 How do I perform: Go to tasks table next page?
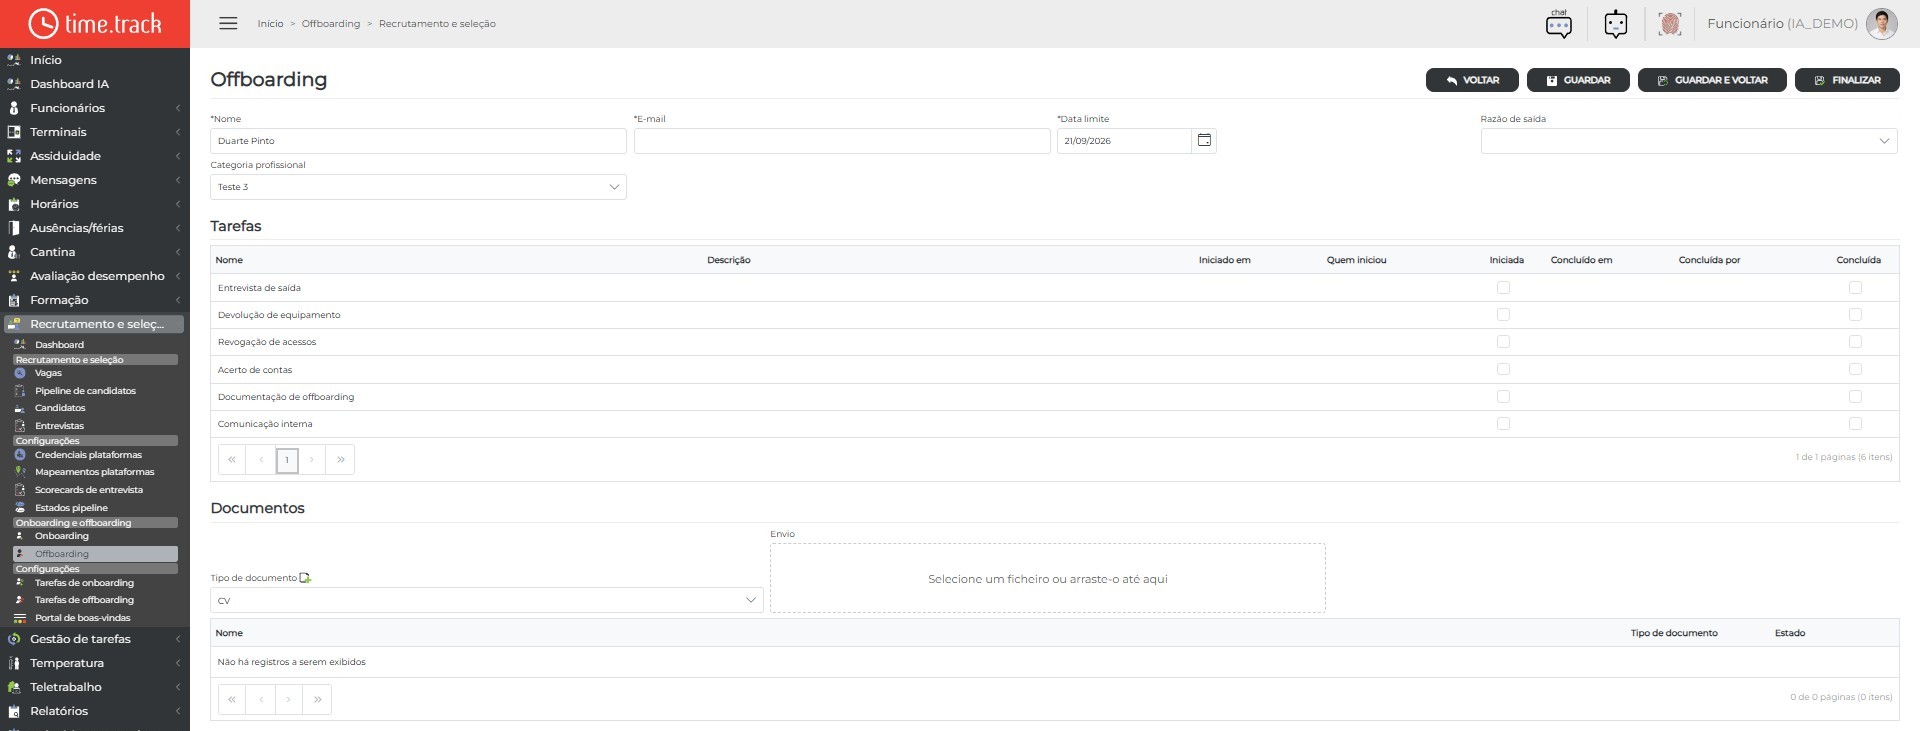(x=312, y=460)
